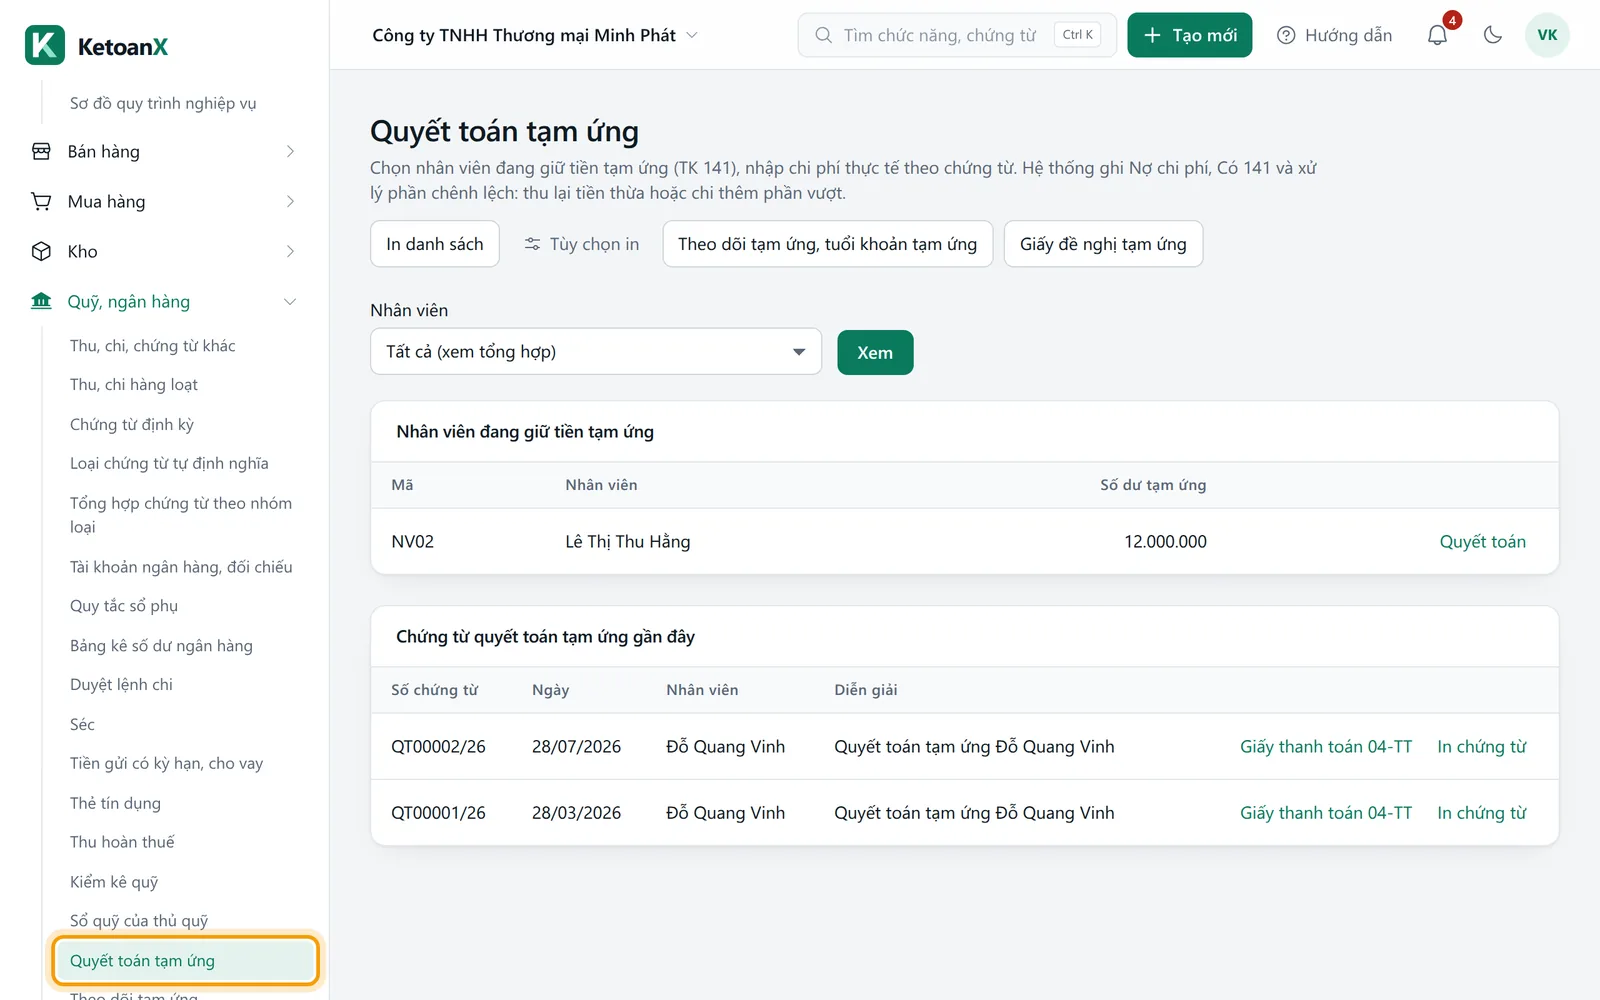Click Quyết toán link for Lê Thị Thu Hằng

pos(1482,542)
